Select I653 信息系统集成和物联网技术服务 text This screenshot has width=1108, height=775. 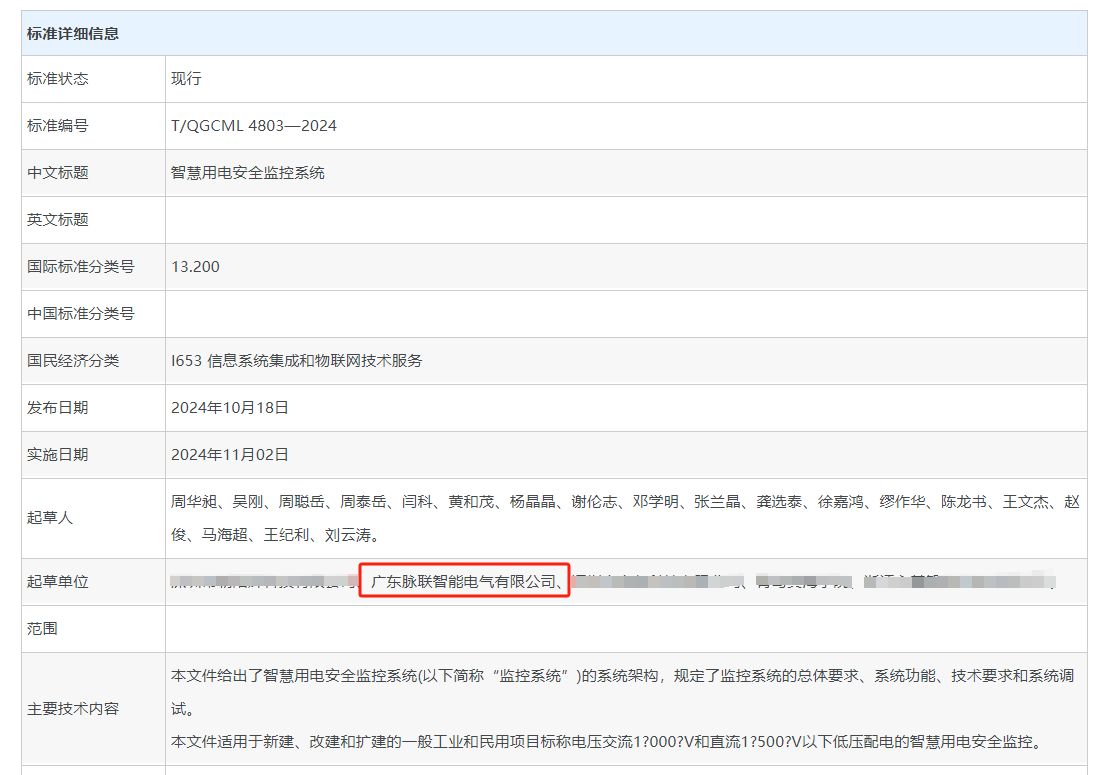point(297,361)
